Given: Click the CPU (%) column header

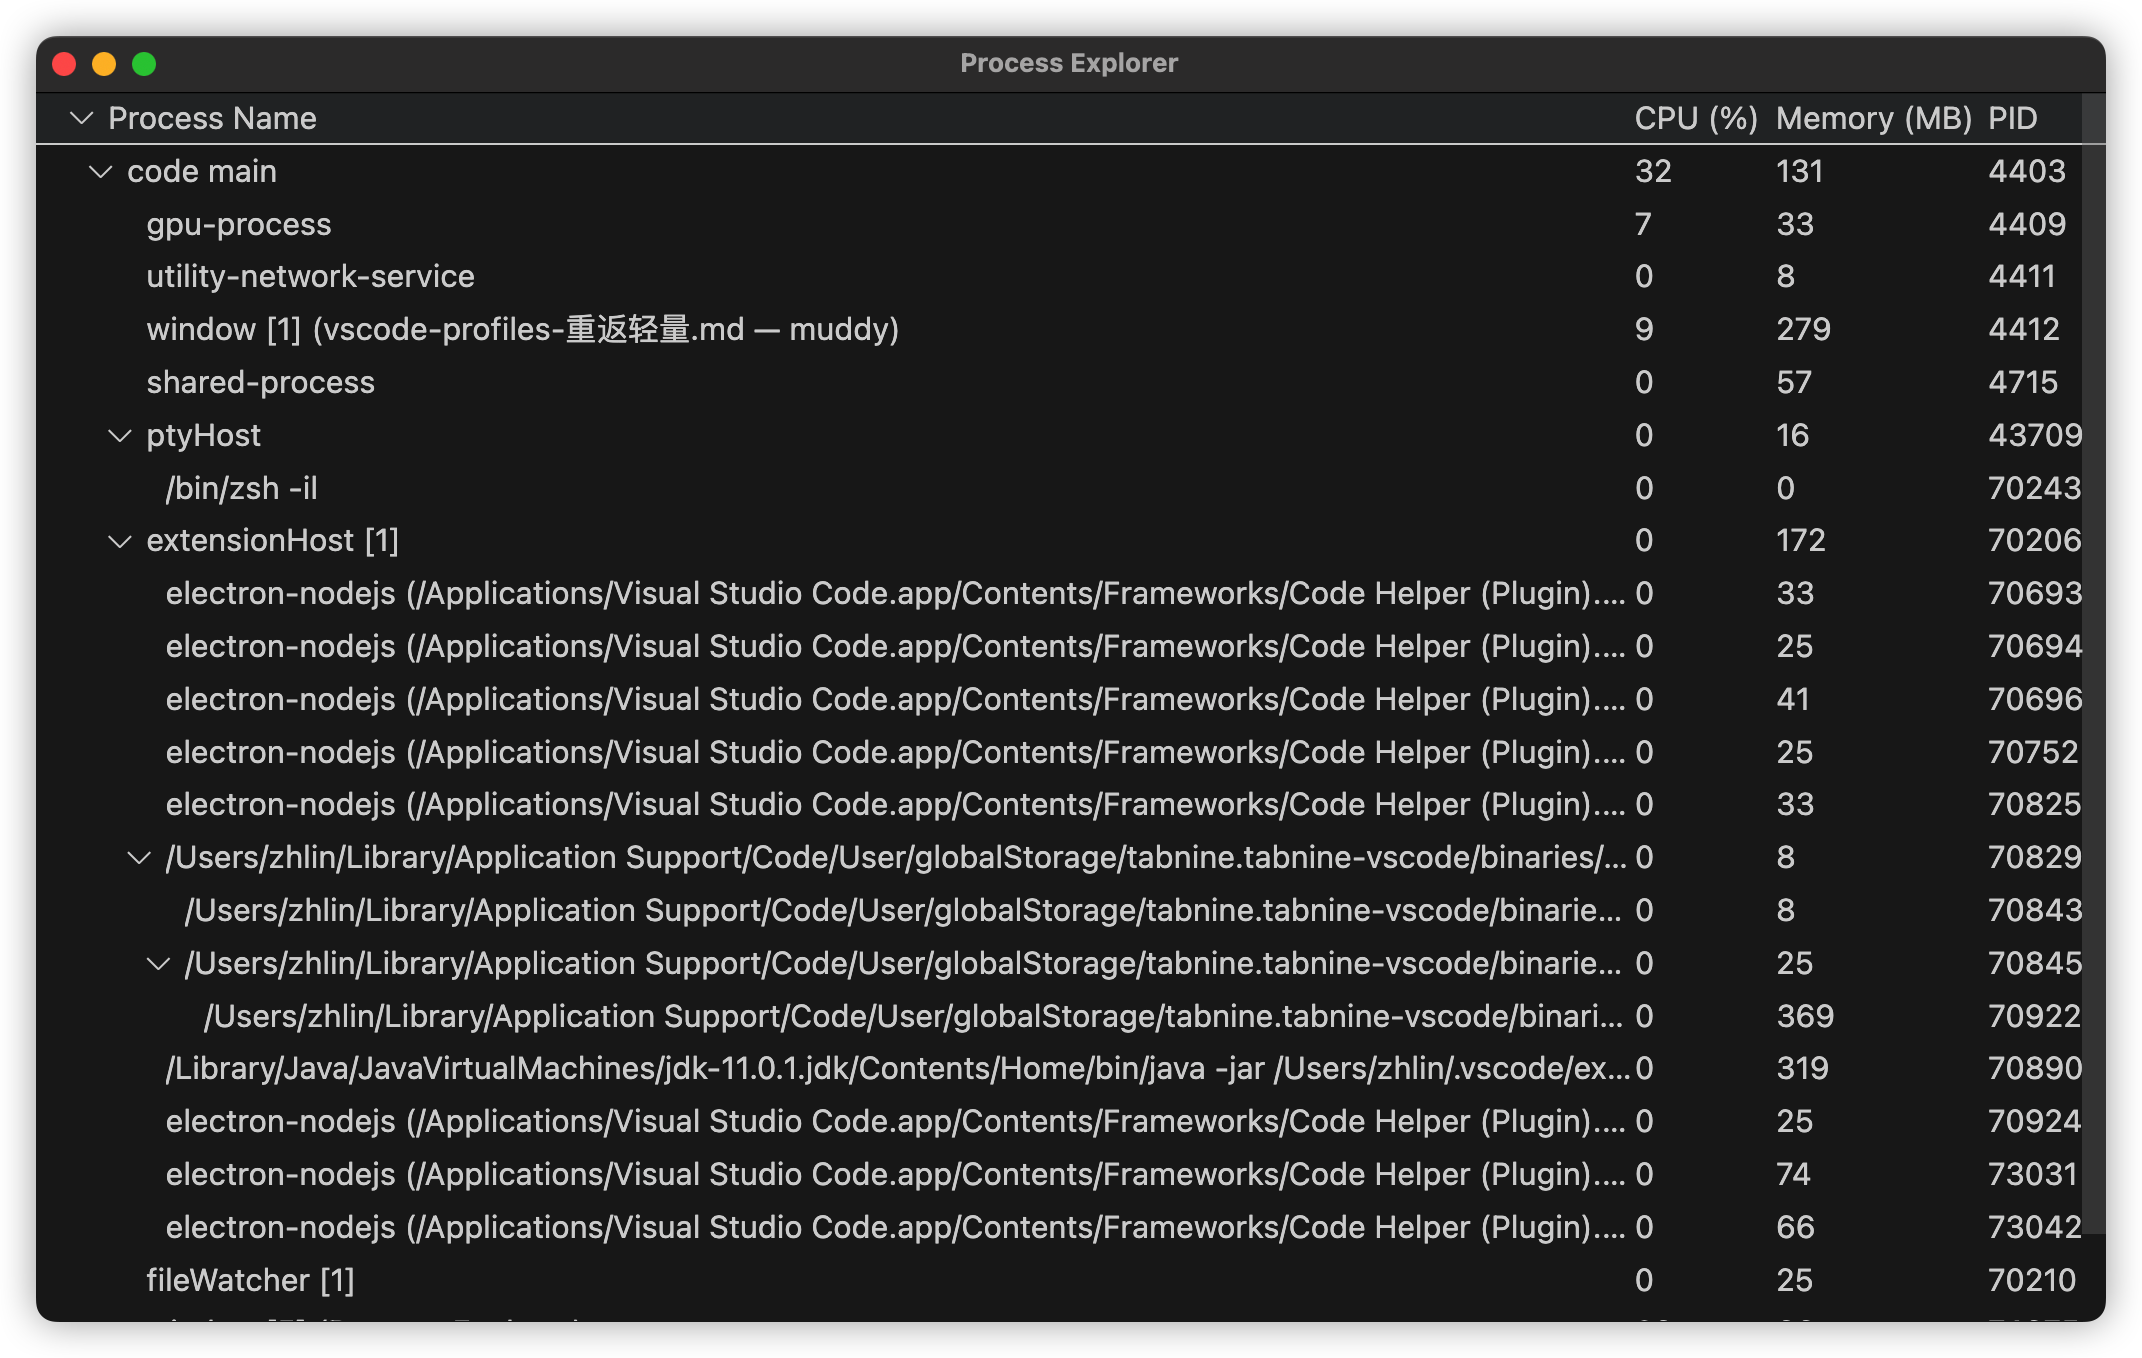Looking at the screenshot, I should pyautogui.click(x=1695, y=119).
